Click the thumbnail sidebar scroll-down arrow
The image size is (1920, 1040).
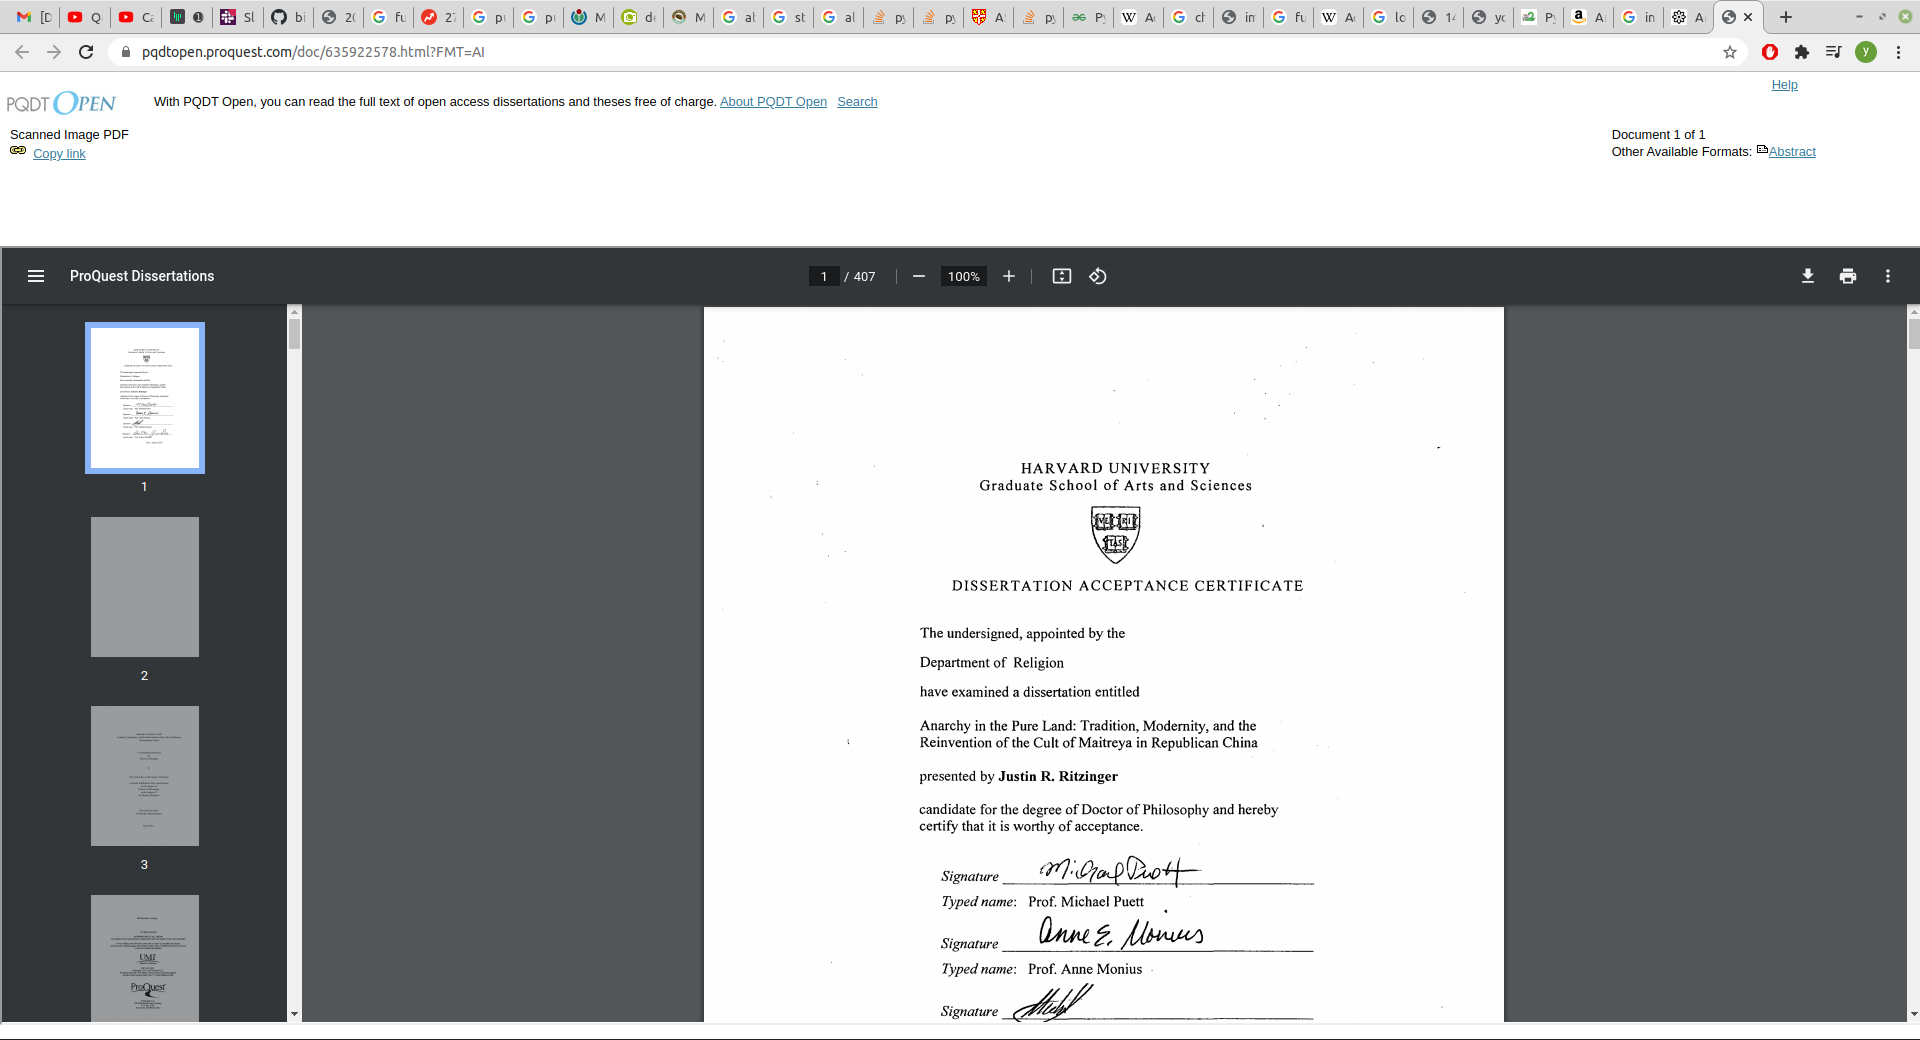(294, 1014)
